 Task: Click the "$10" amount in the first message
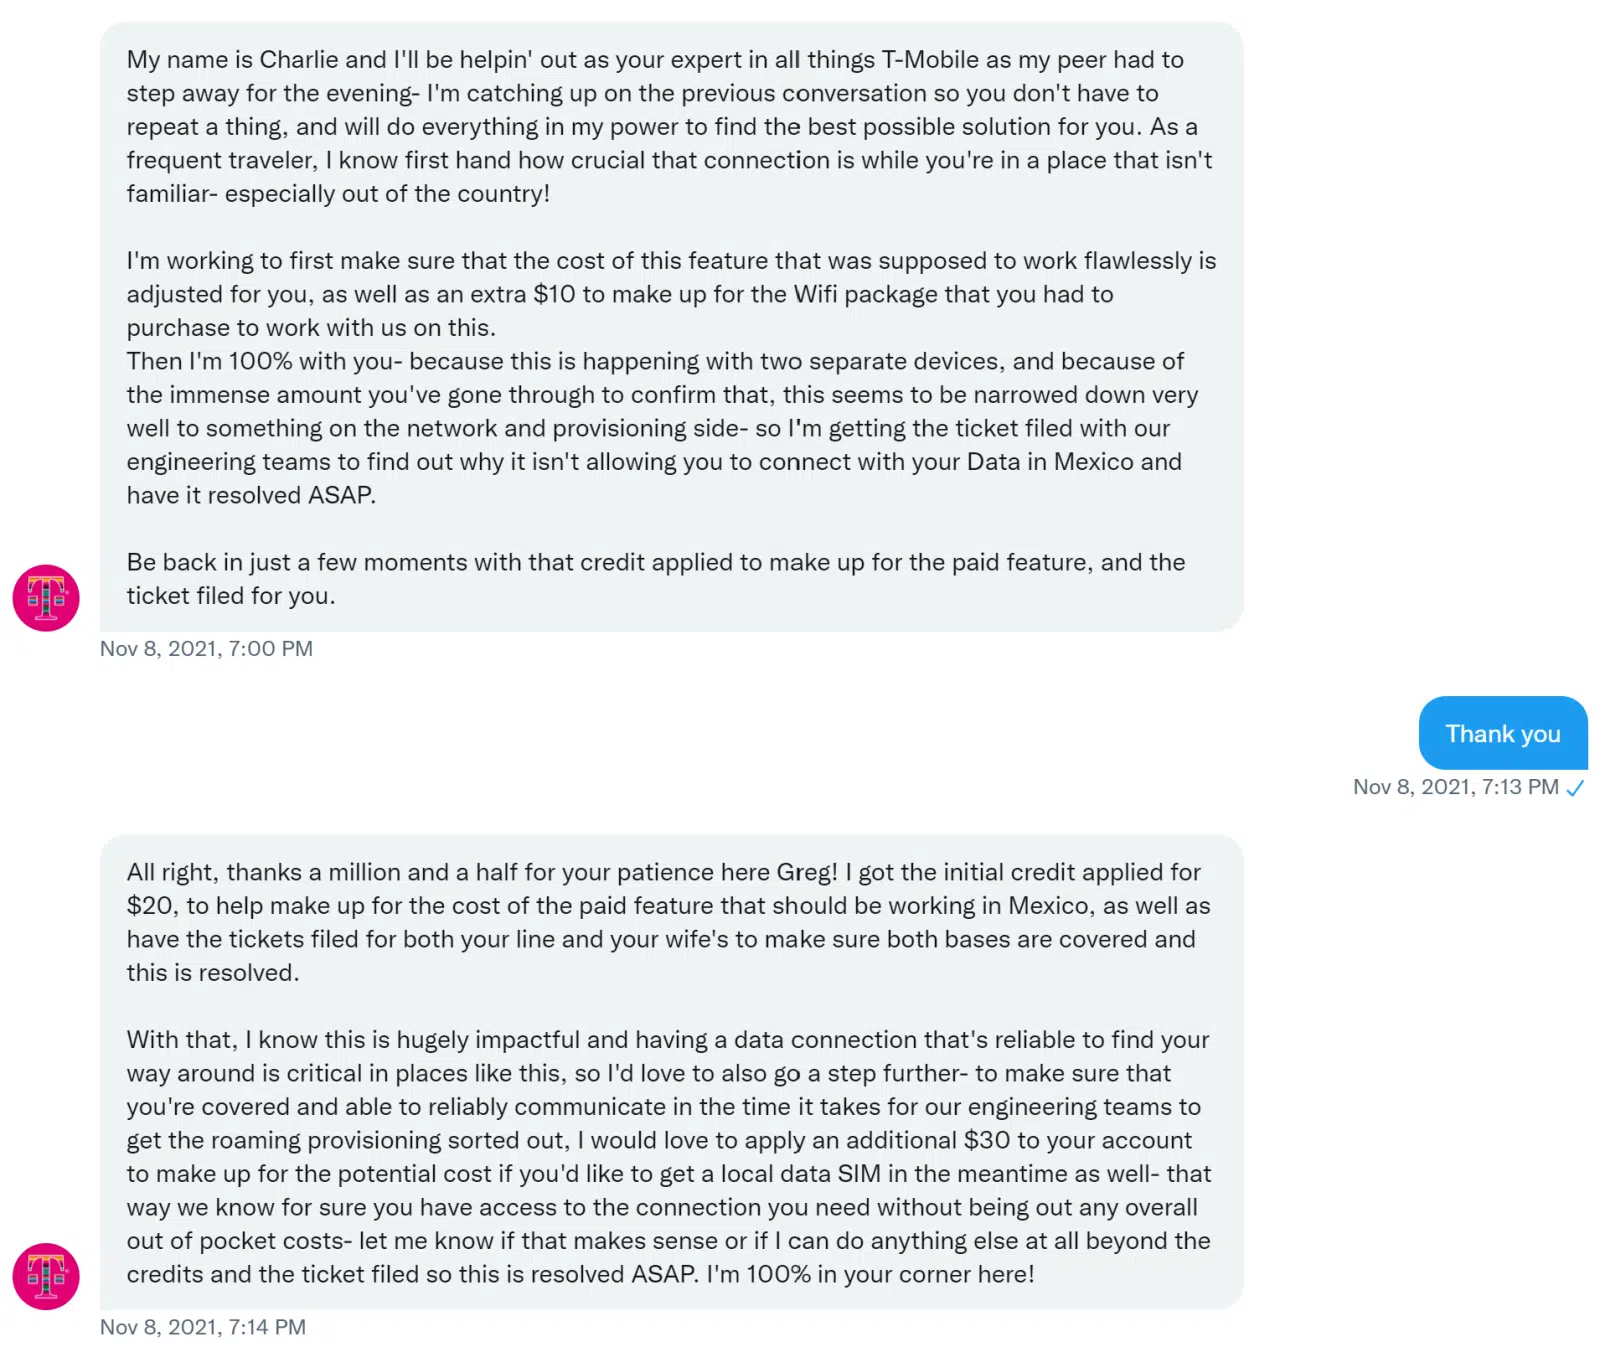coord(554,294)
